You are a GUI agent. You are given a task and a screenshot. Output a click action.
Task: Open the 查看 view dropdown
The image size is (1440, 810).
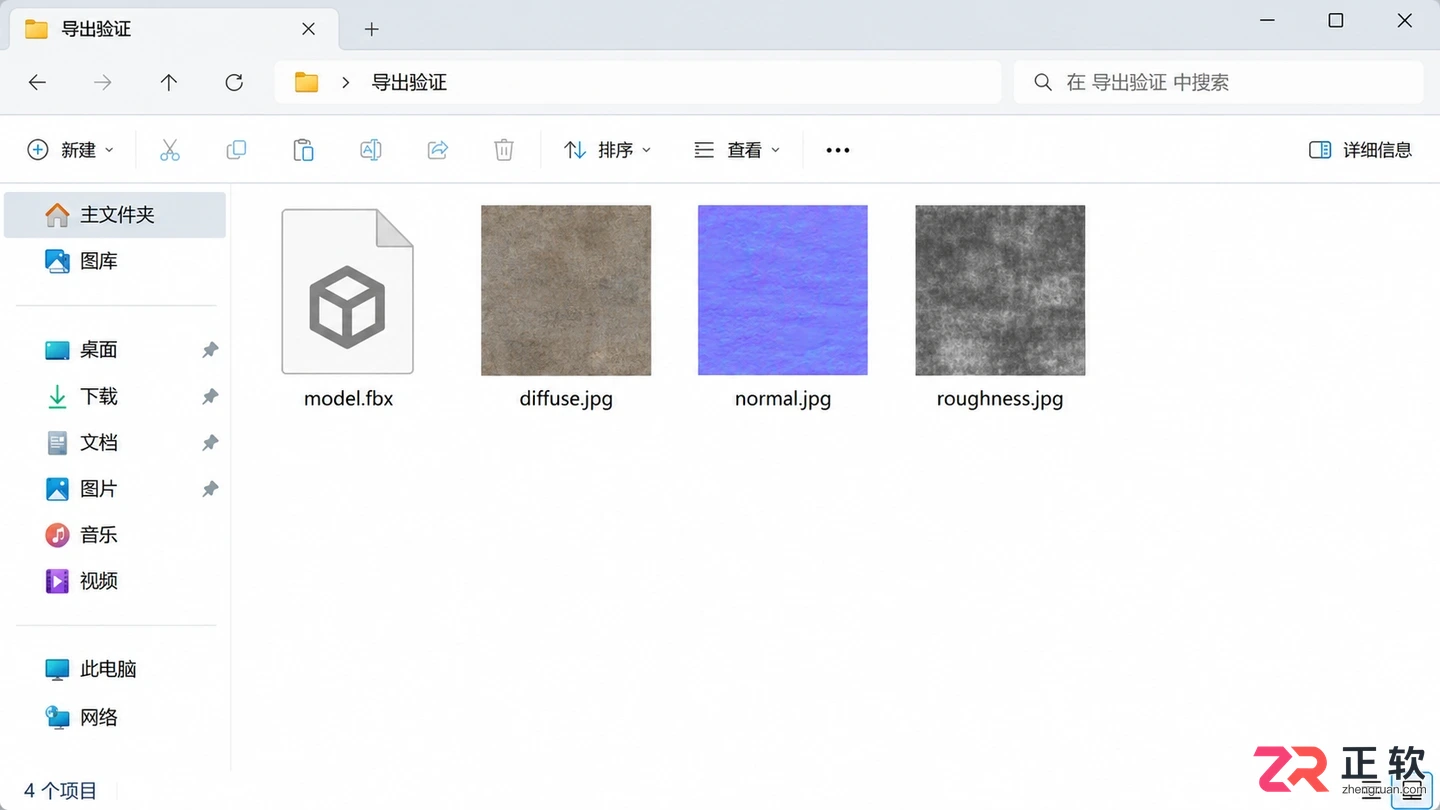737,150
